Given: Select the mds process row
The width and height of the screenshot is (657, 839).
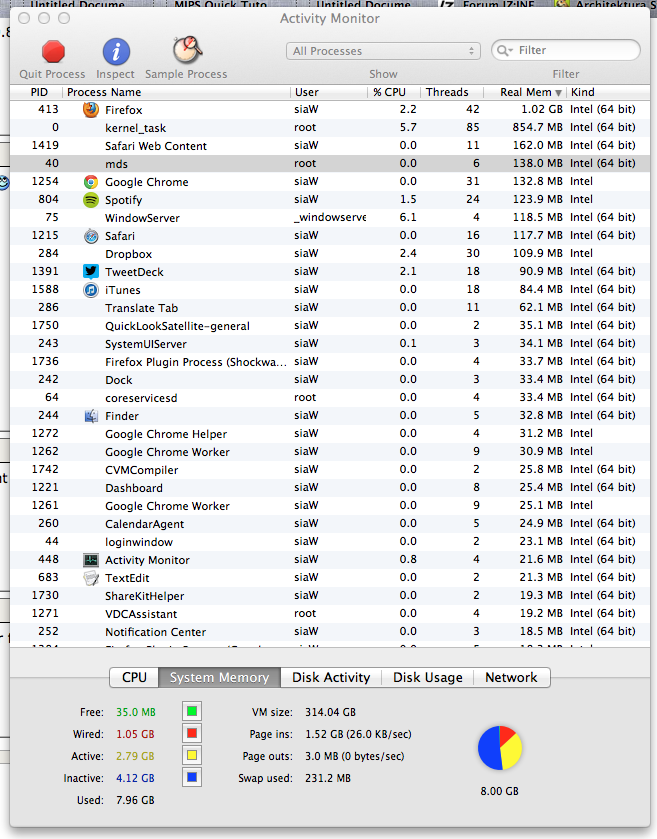Looking at the screenshot, I should pos(330,164).
